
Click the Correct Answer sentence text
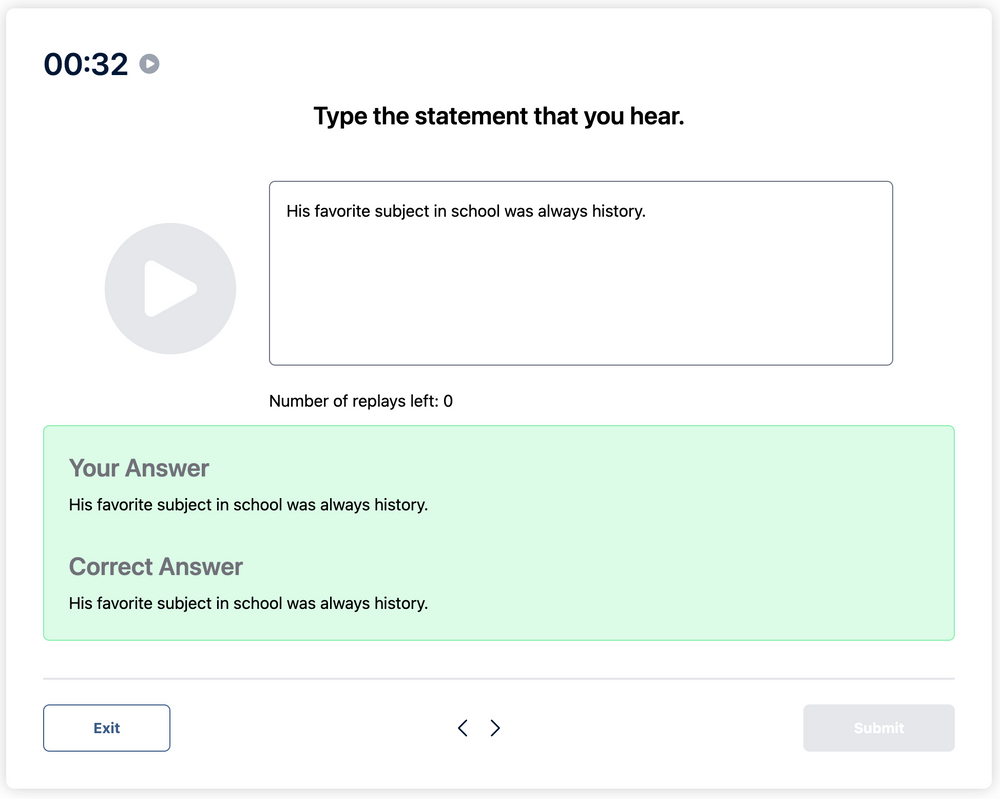[246, 604]
